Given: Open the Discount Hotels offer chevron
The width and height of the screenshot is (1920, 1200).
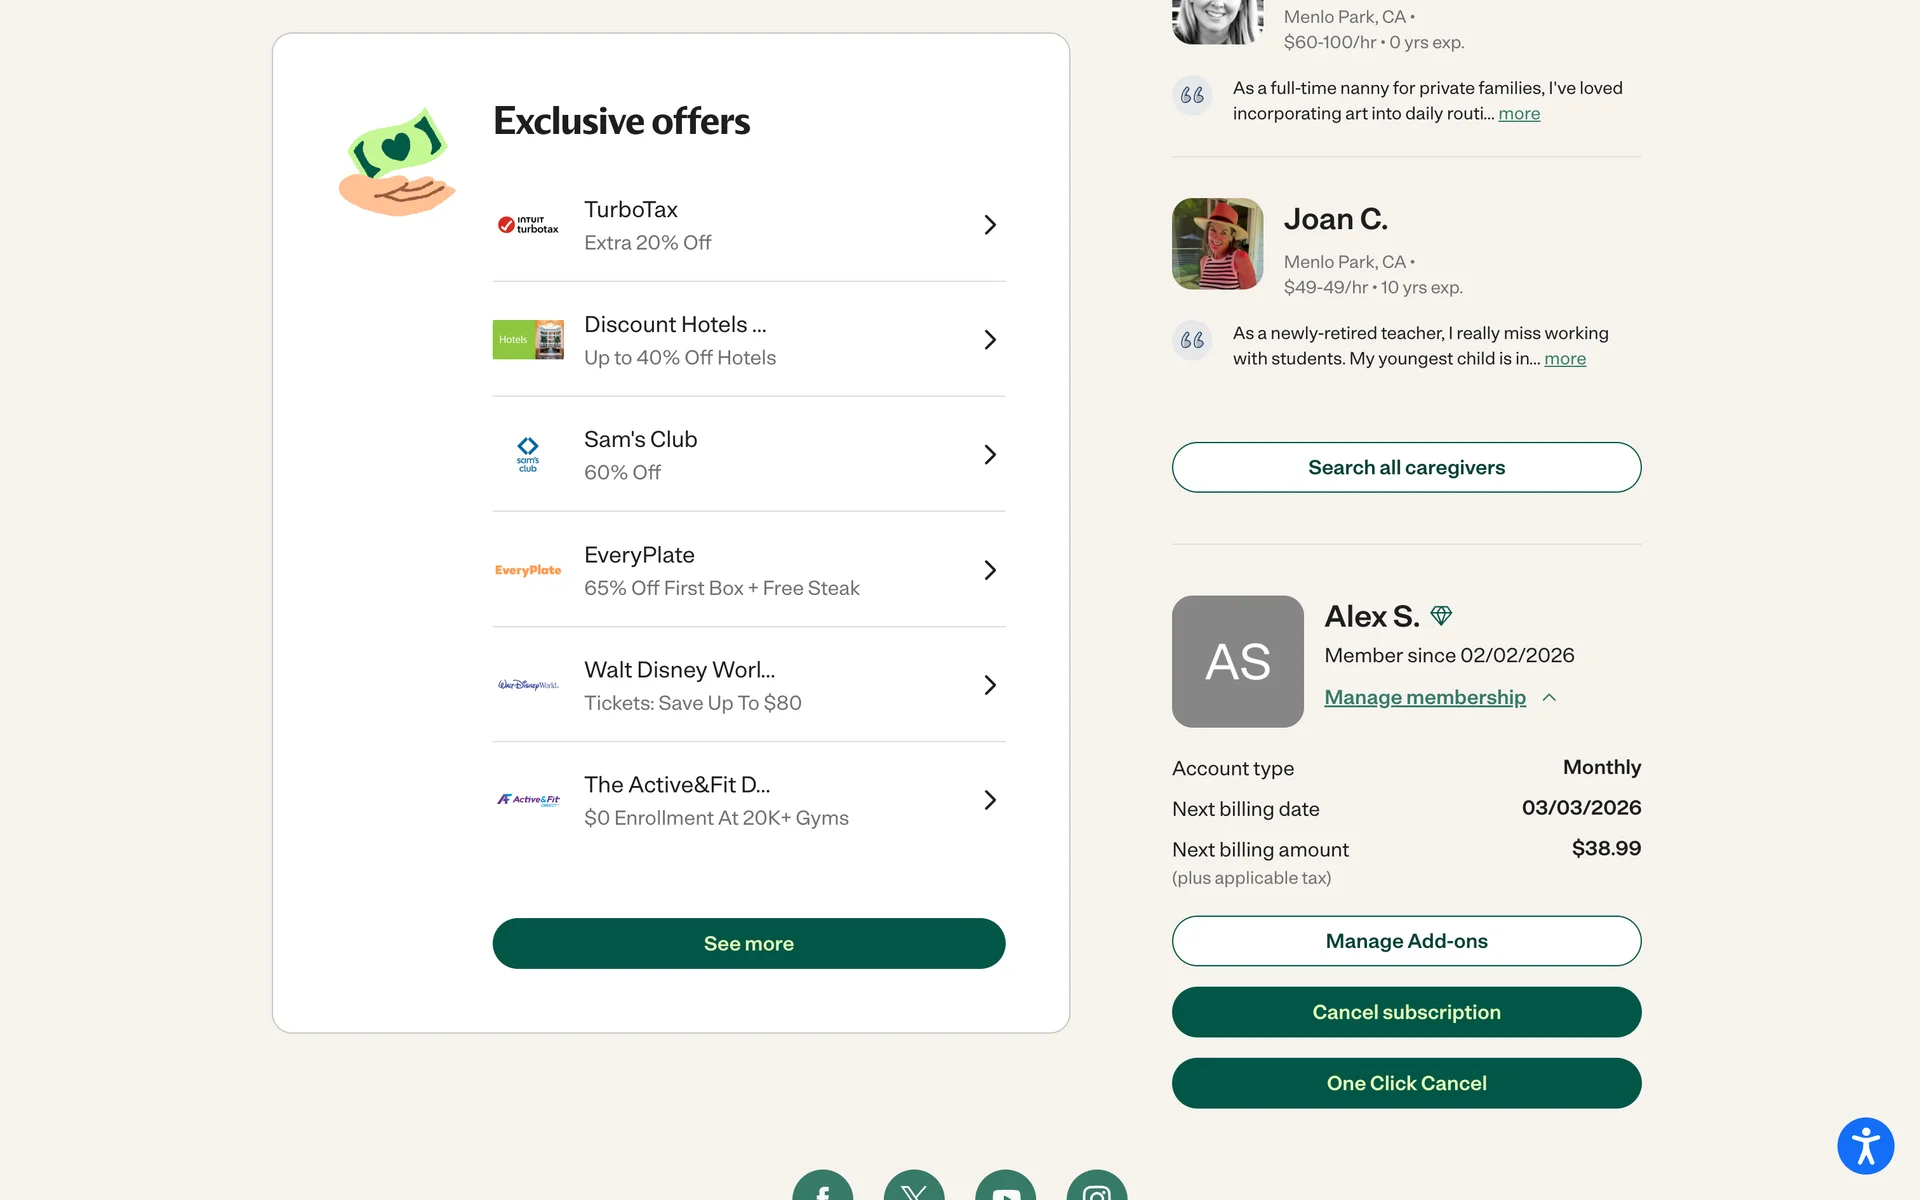Looking at the screenshot, I should coord(990,340).
